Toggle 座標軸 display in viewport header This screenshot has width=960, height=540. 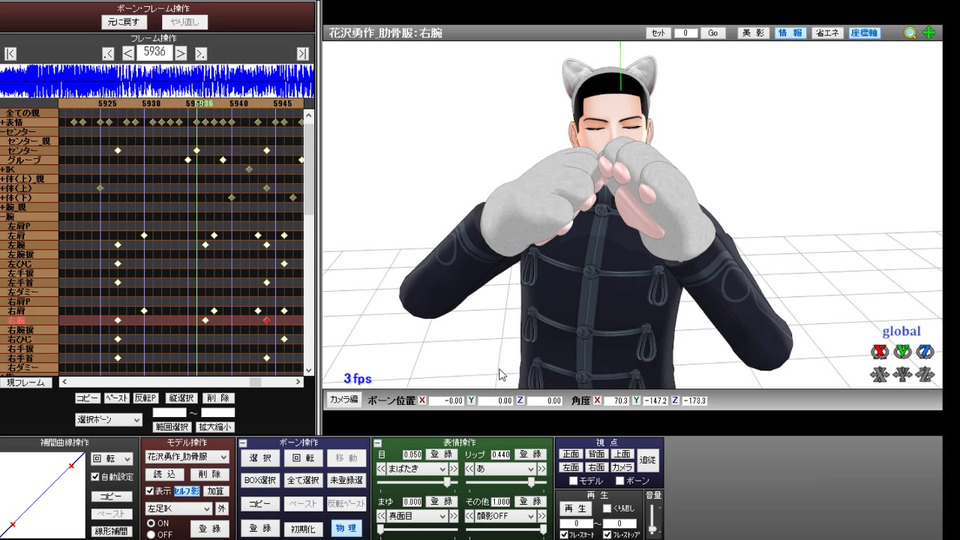[x=864, y=33]
